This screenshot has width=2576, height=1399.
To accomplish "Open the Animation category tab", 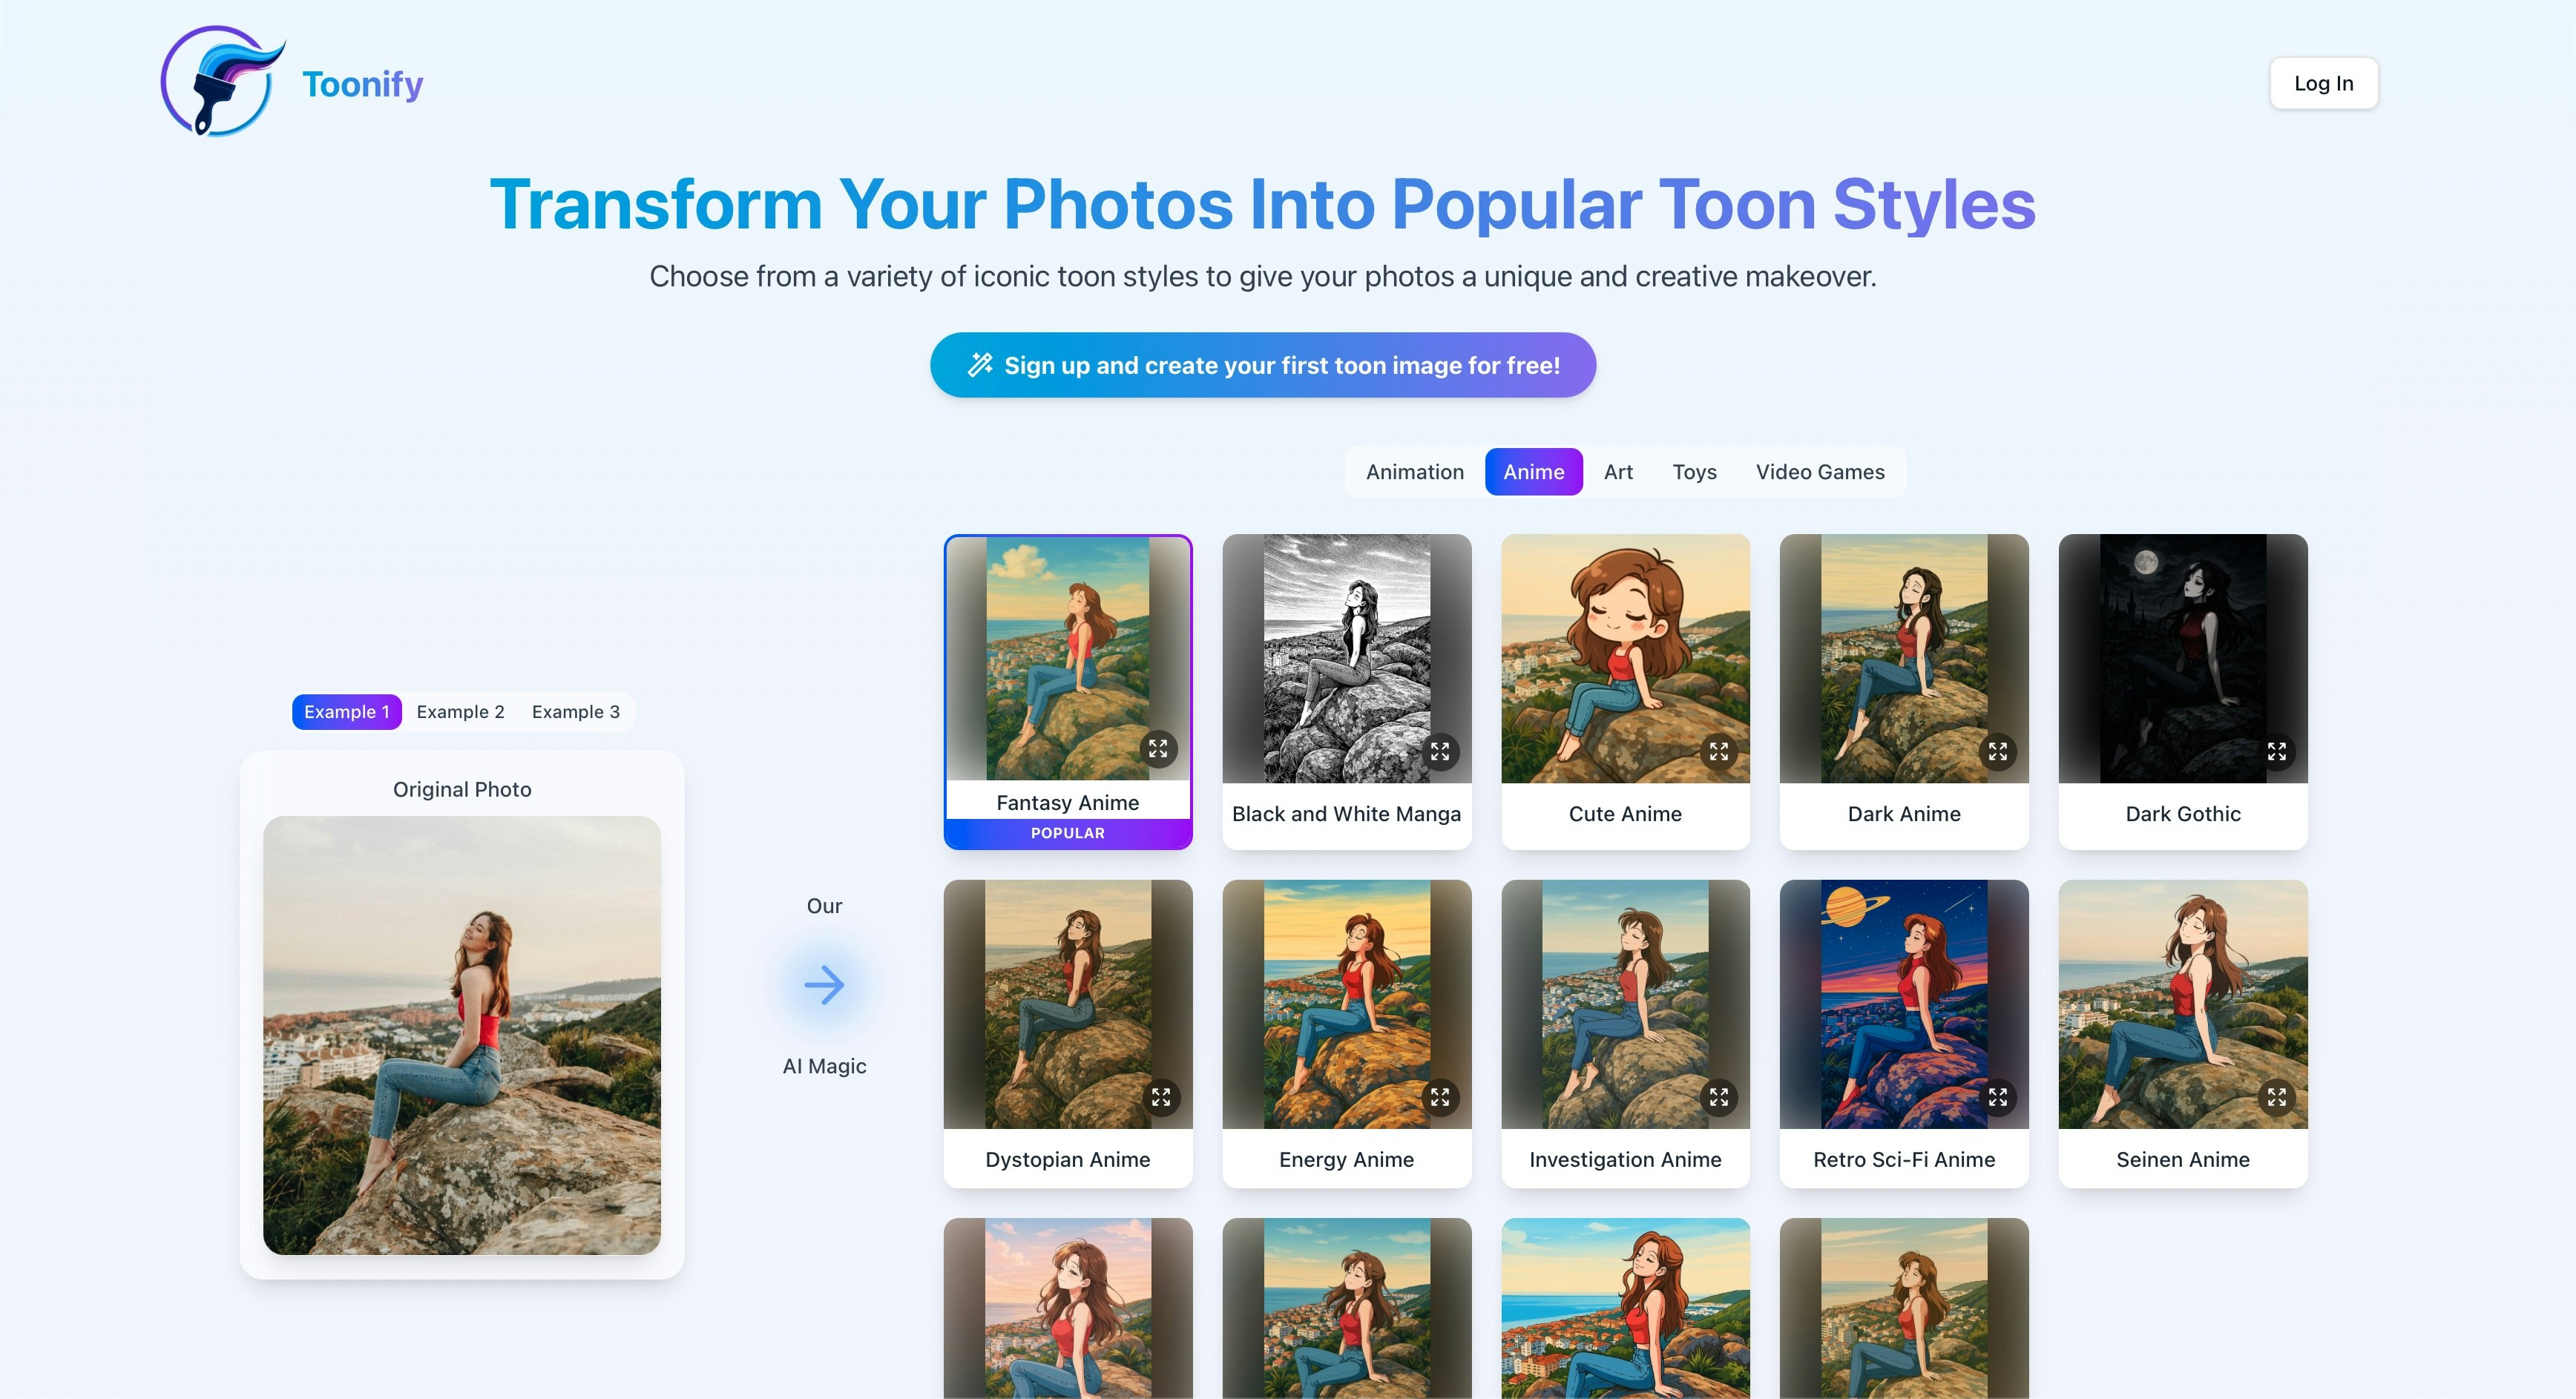I will [1414, 472].
